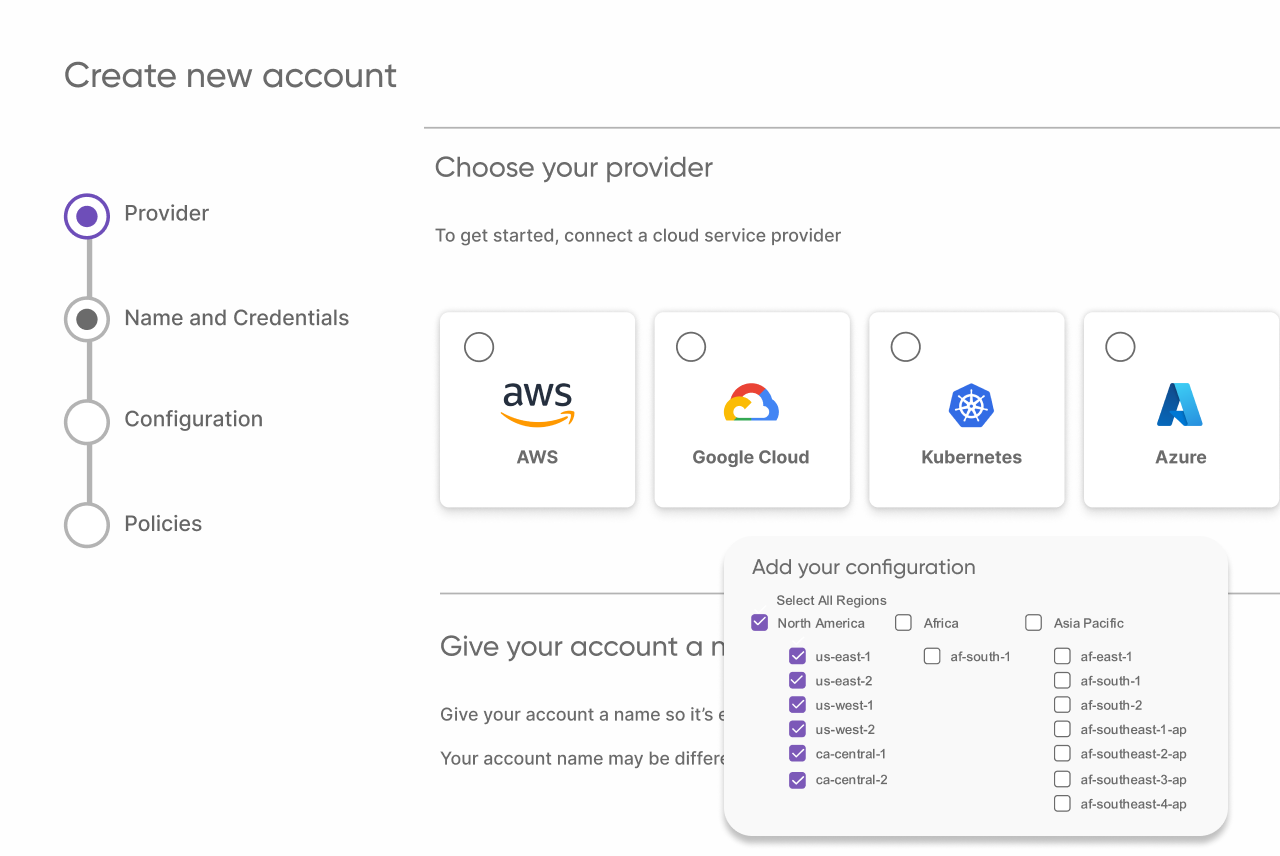This screenshot has height=856, width=1280.
Task: Uncheck the North America region group
Action: click(x=760, y=623)
